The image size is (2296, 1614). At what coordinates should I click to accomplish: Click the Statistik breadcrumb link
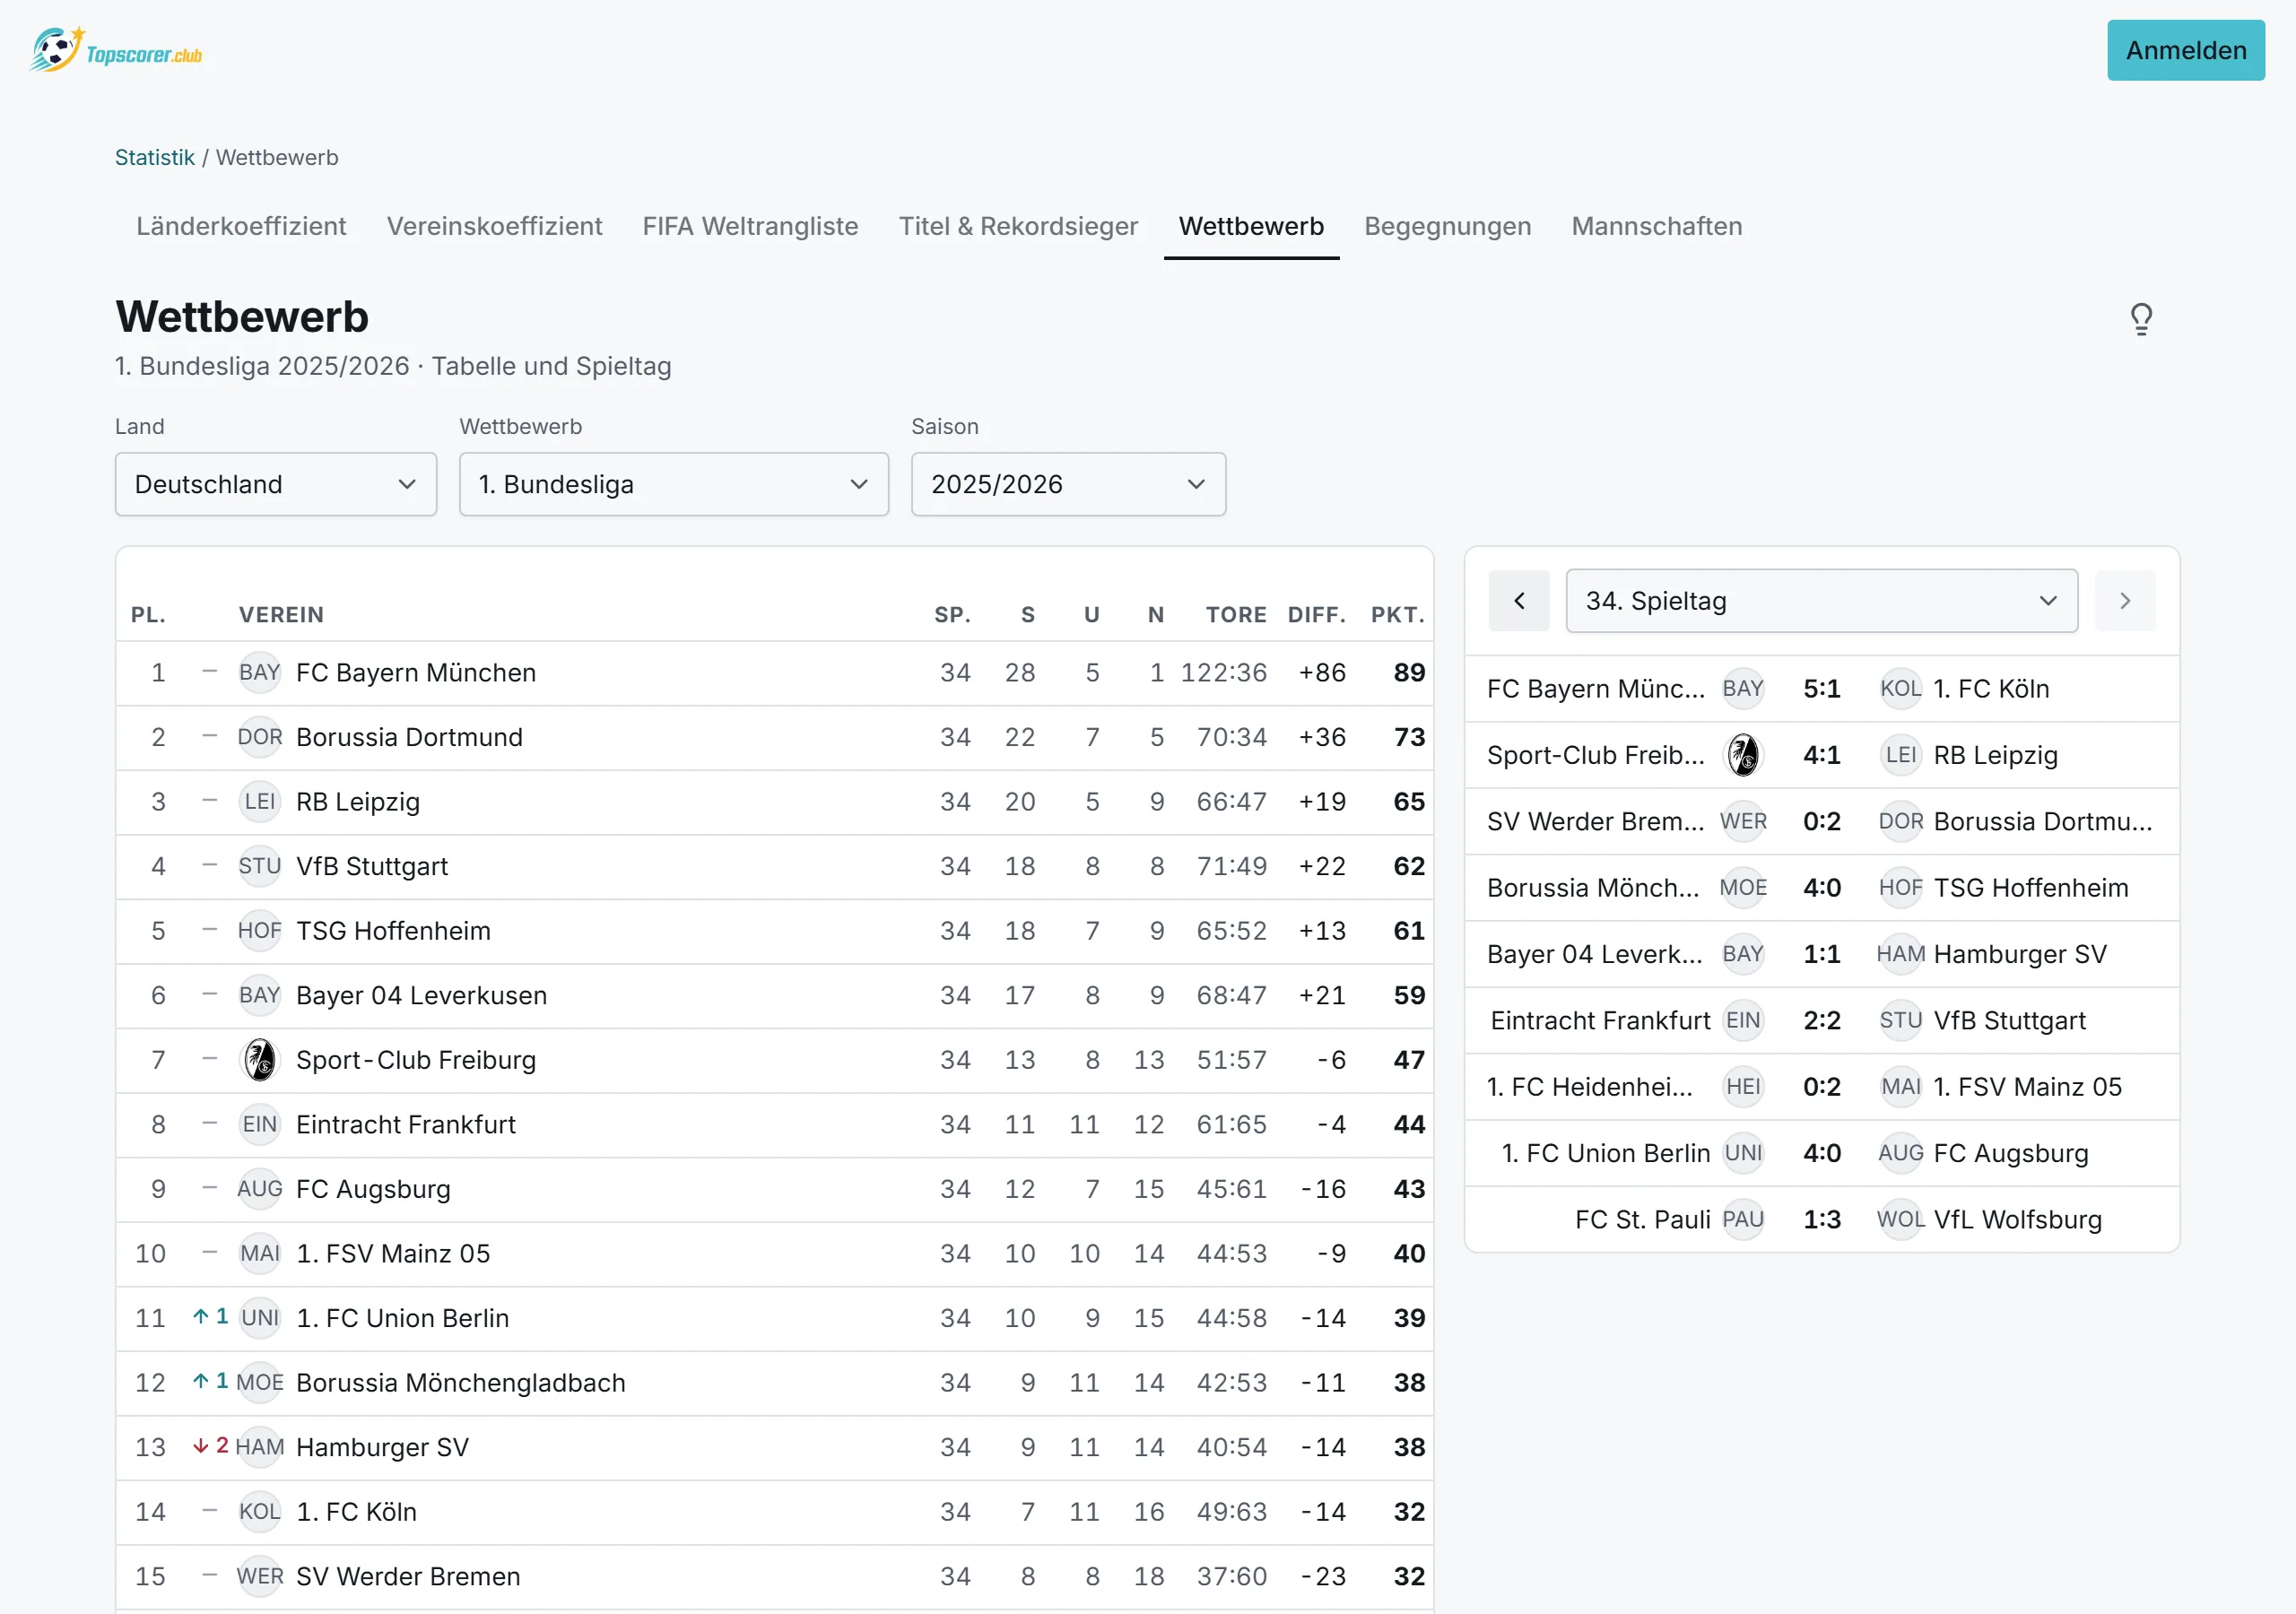pos(155,158)
